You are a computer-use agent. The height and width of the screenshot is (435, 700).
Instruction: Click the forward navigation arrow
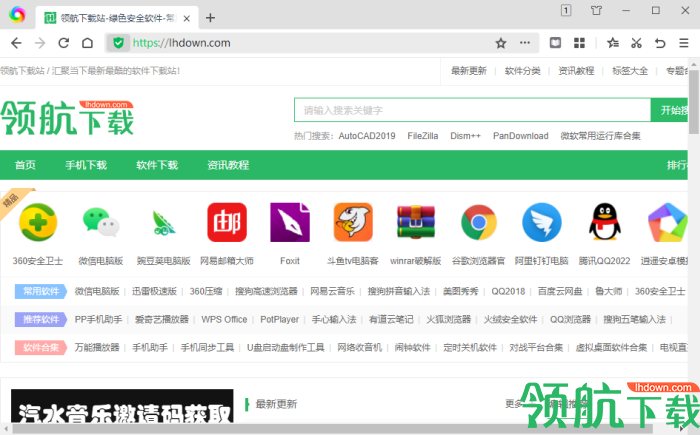click(x=40, y=43)
